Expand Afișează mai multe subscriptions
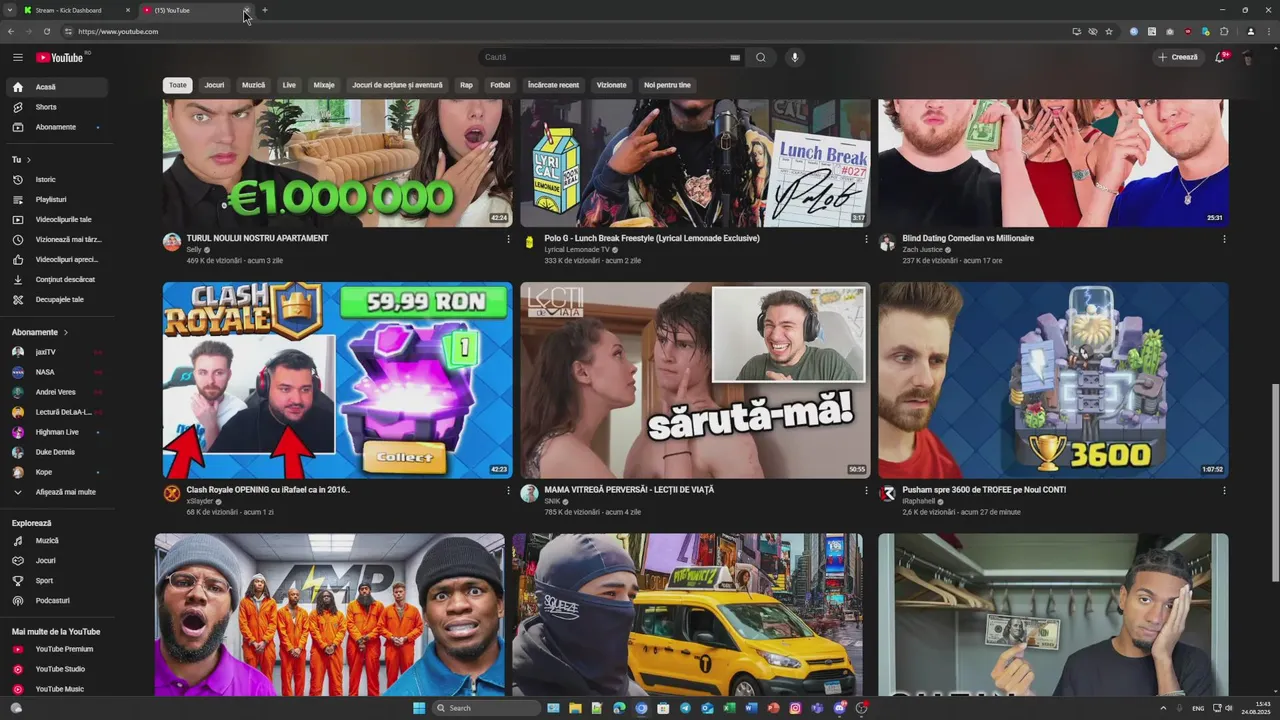1280x720 pixels. click(x=55, y=492)
